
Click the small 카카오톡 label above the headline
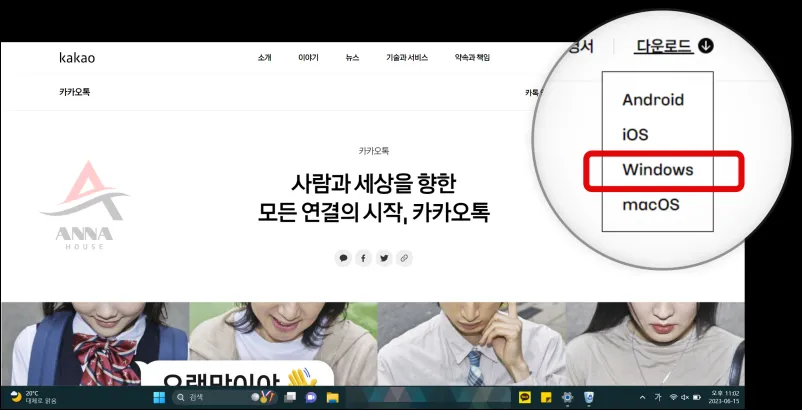tap(374, 151)
